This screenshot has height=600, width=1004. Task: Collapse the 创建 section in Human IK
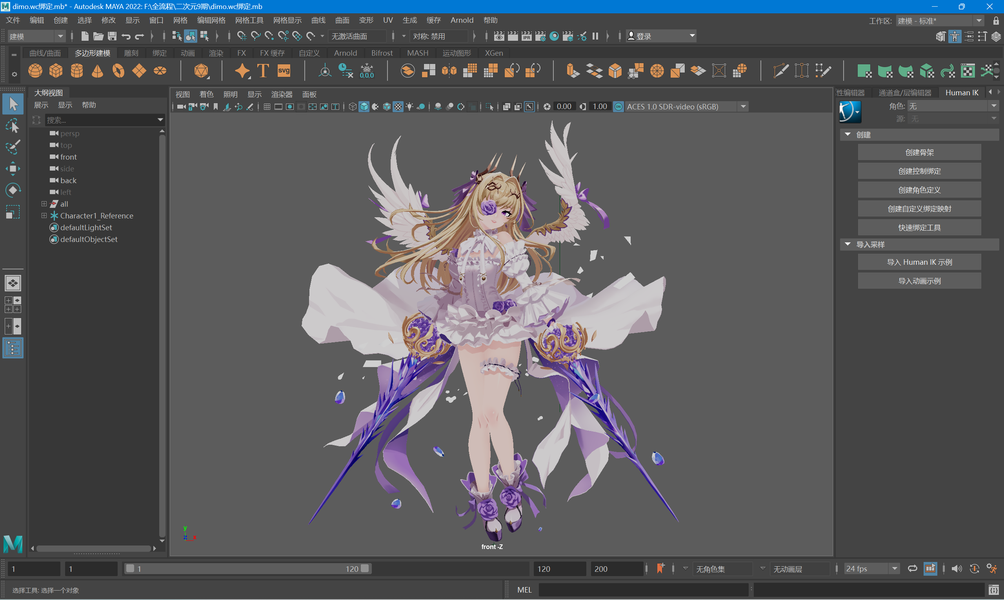[848, 134]
